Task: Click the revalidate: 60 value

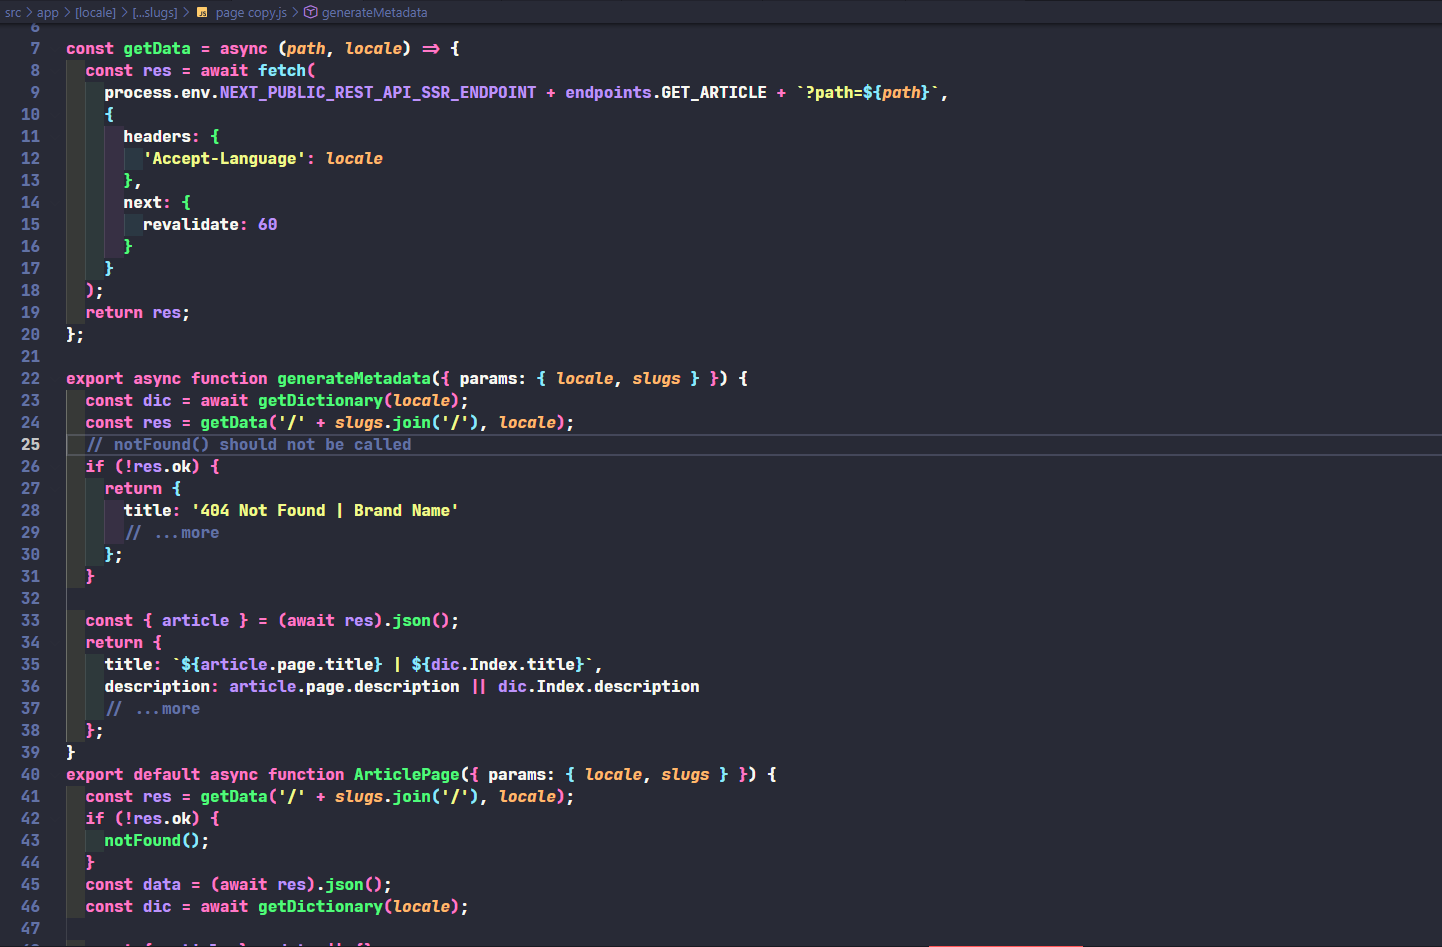Action: pyautogui.click(x=268, y=224)
